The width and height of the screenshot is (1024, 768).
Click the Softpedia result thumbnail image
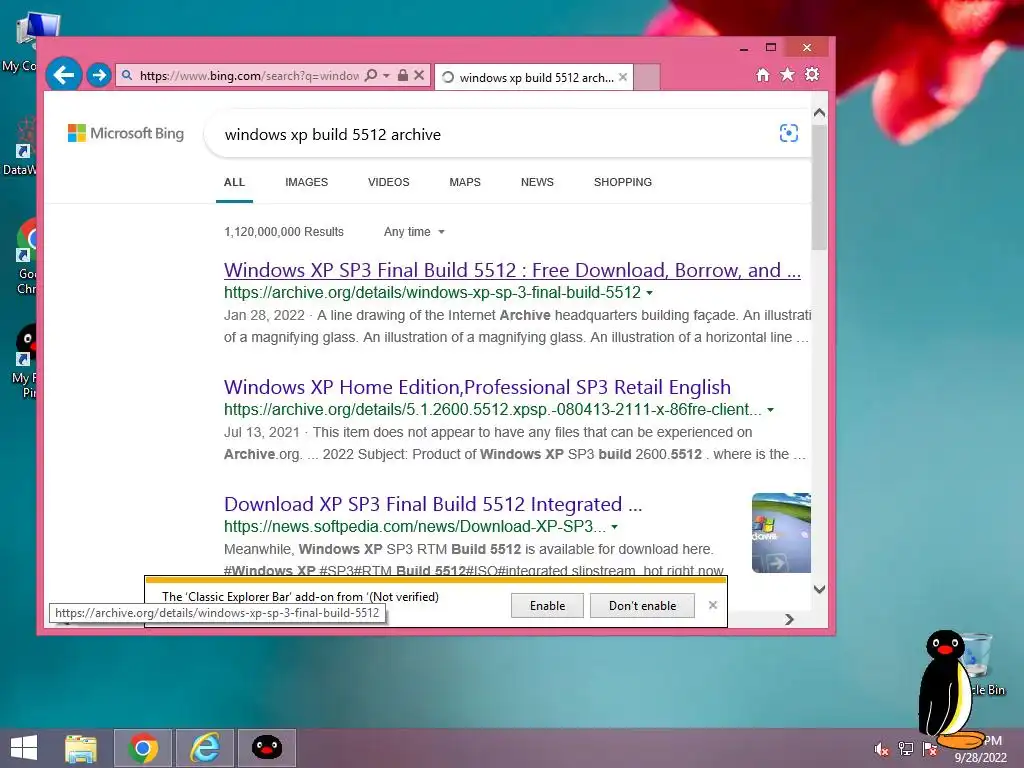tap(781, 533)
